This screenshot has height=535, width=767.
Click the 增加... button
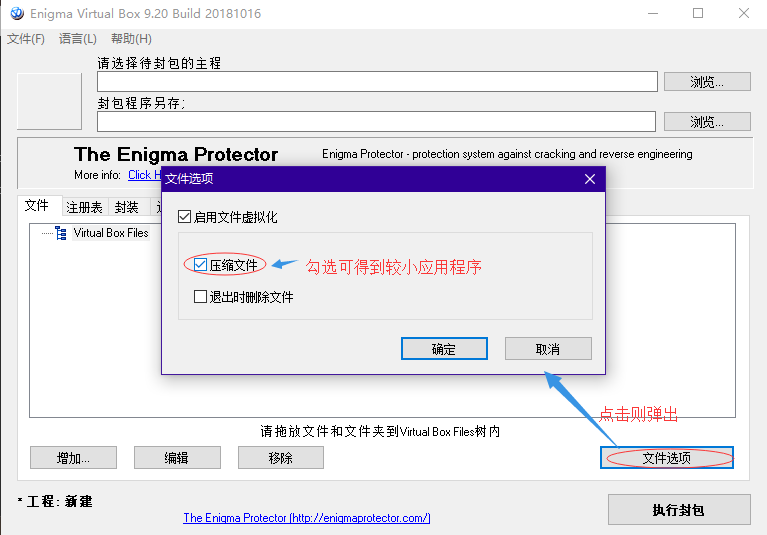(73, 458)
